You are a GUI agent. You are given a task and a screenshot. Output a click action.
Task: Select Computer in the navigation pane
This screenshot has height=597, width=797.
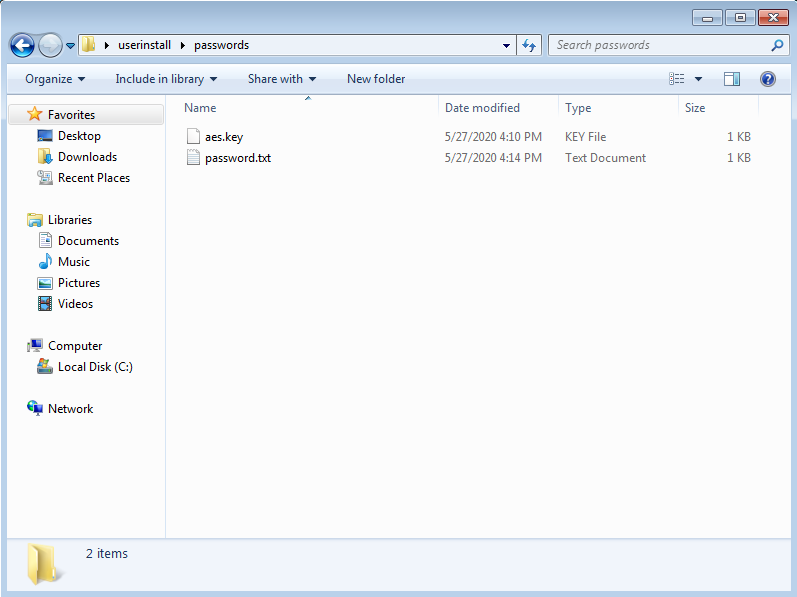[x=75, y=346]
